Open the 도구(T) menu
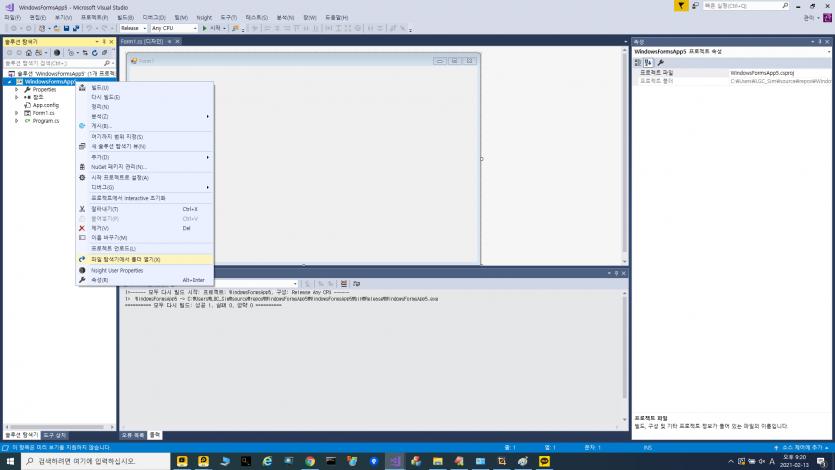 click(228, 18)
